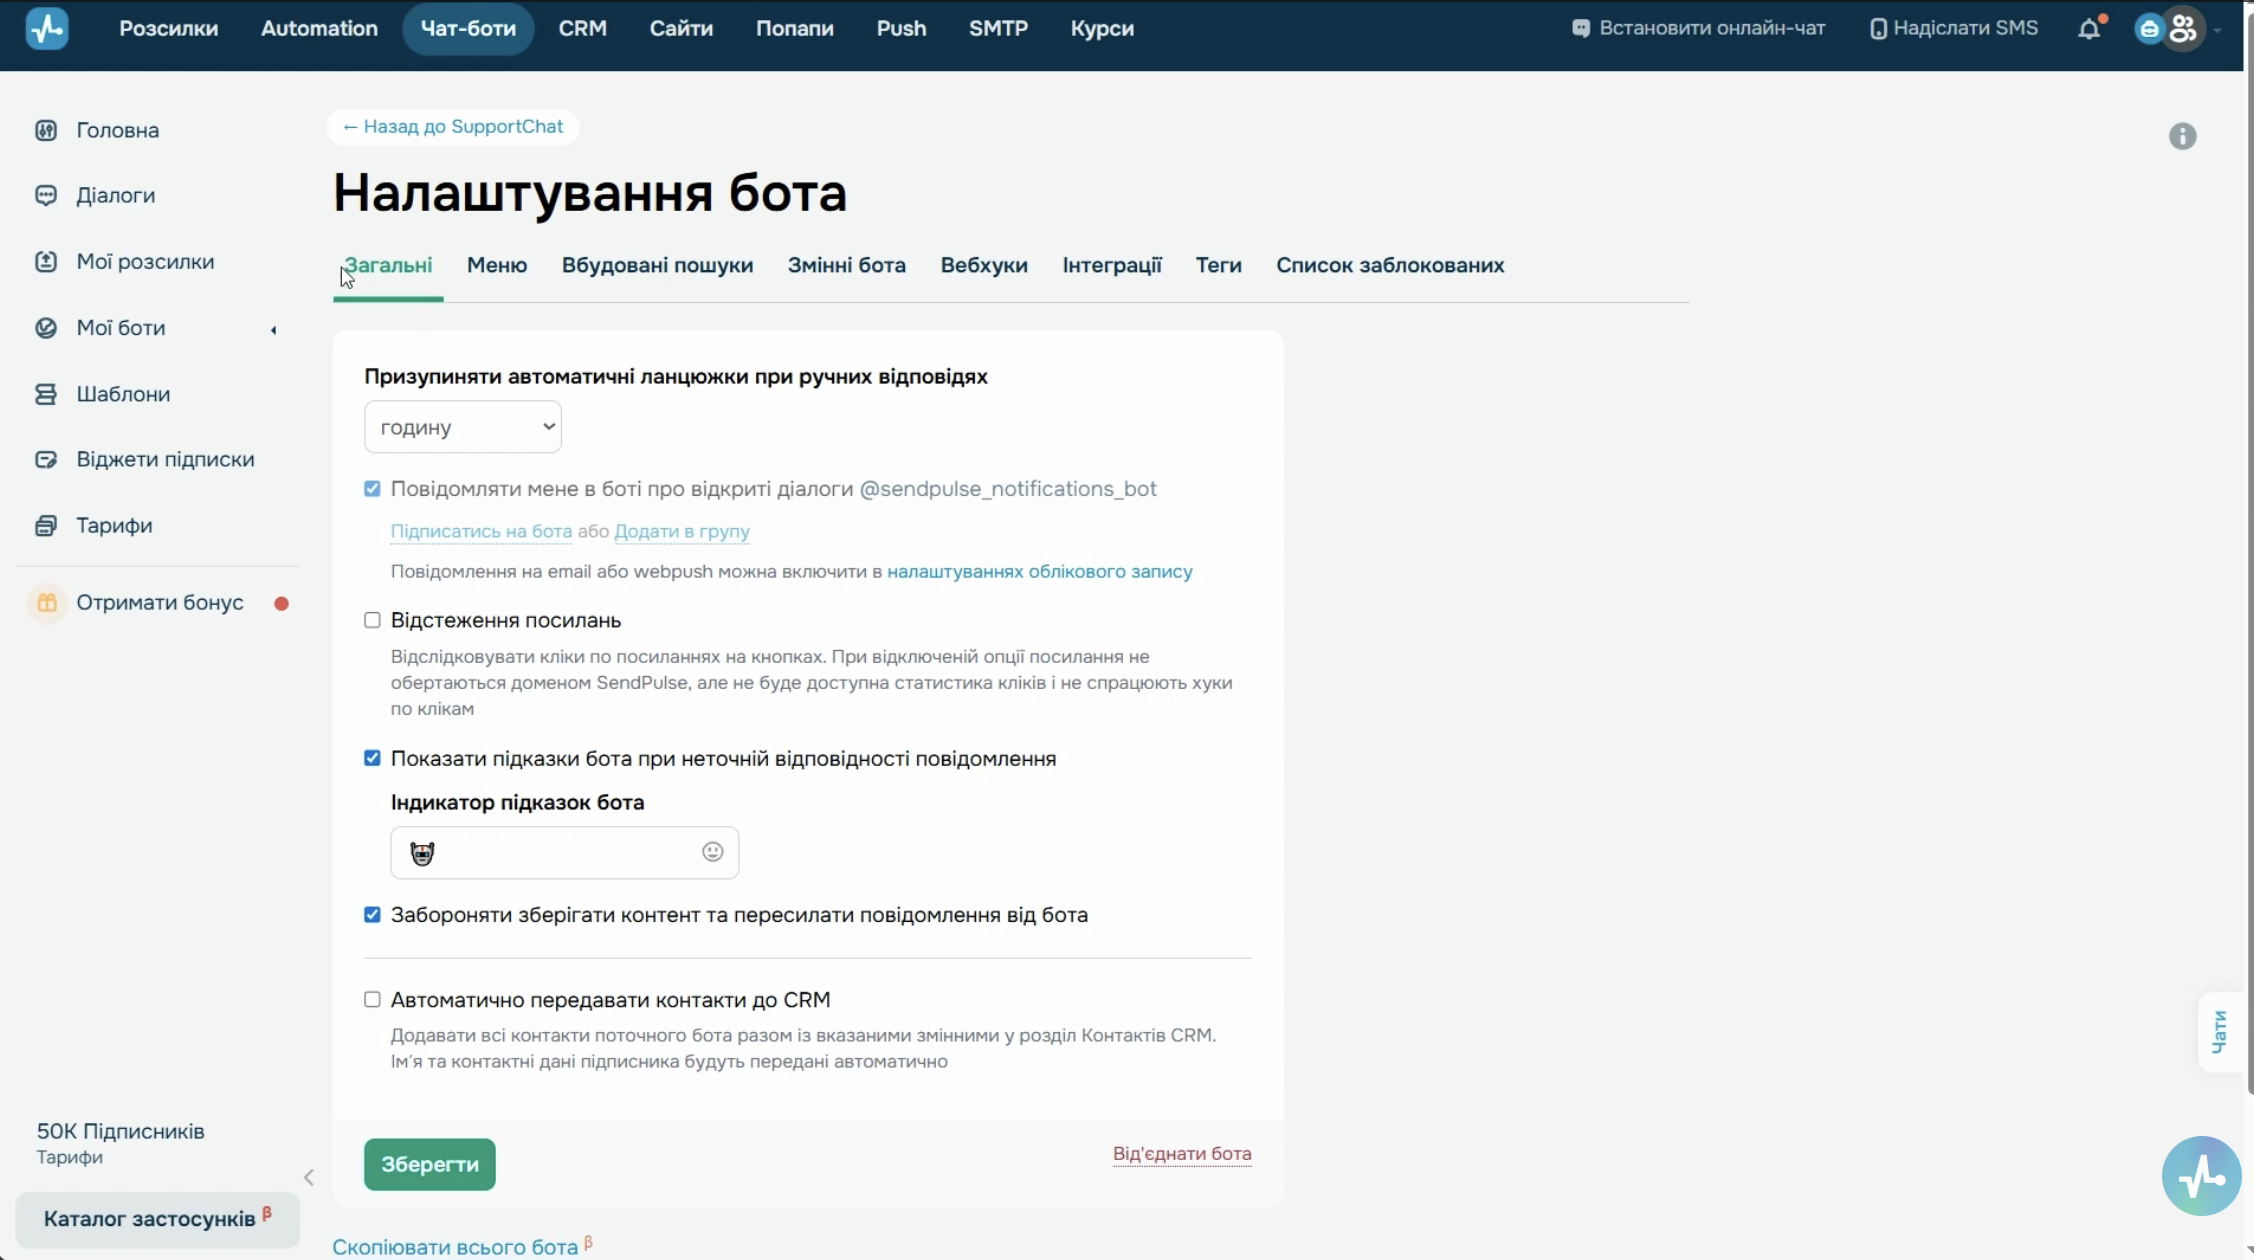This screenshot has width=2254, height=1260.
Task: Uncheck Показати підказки бота checkbox
Action: click(x=372, y=758)
